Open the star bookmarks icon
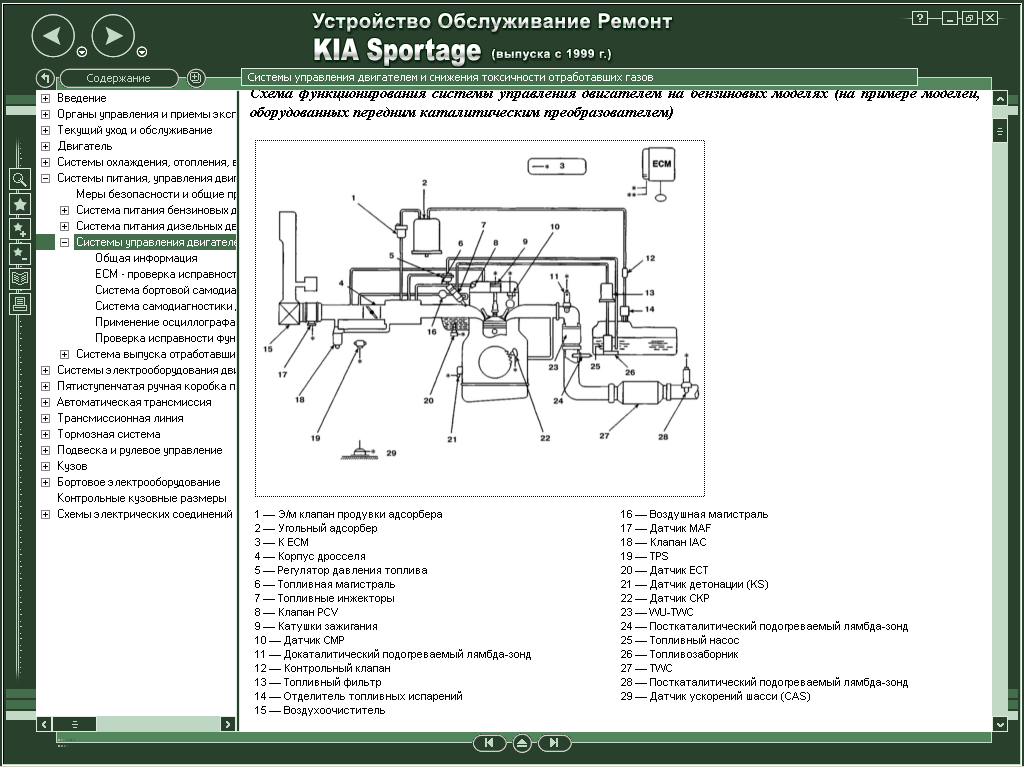 click(20, 204)
